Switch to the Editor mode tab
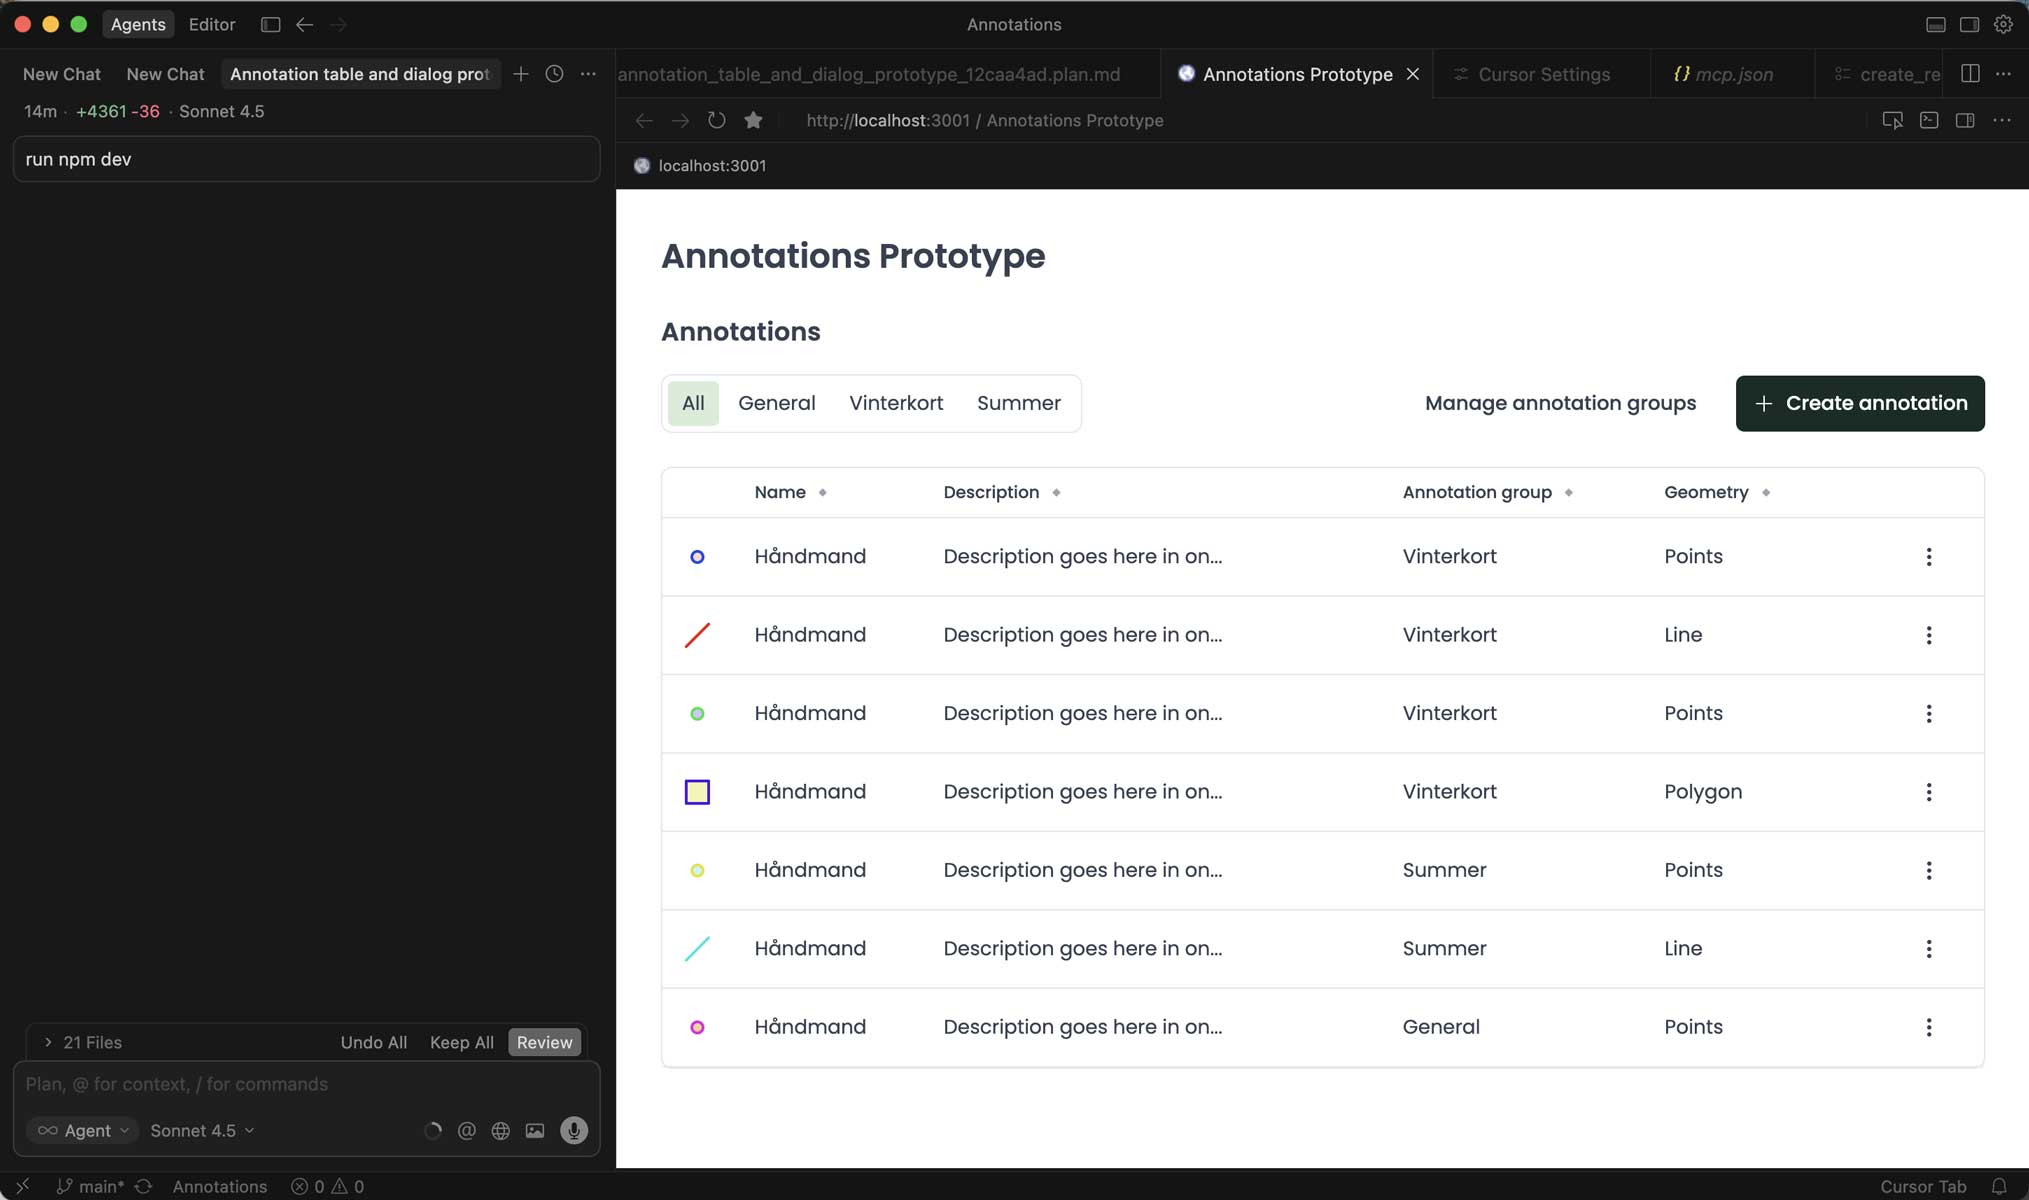2029x1200 pixels. click(x=212, y=24)
